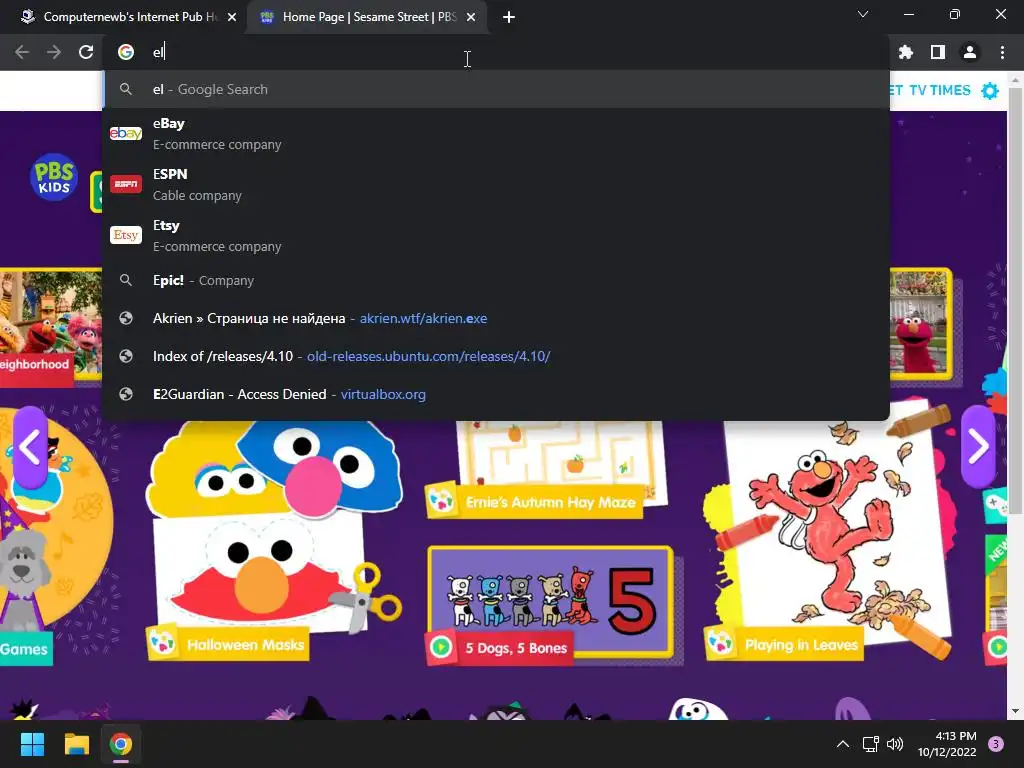Open the akrien.wtf/akrien.exe suggestion

click(496, 318)
